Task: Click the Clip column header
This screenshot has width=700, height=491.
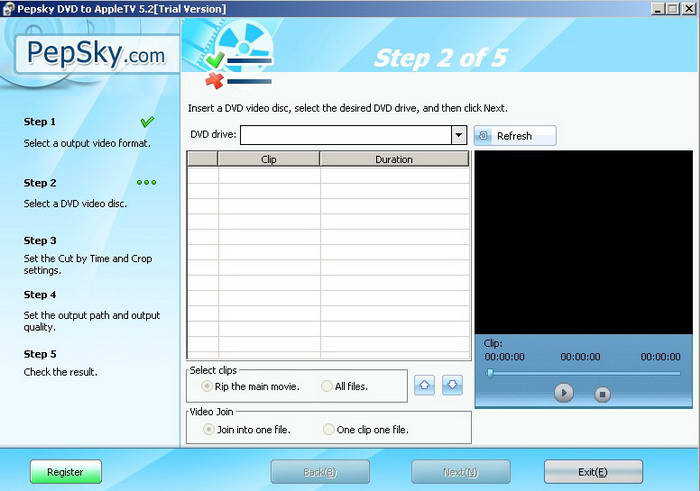Action: point(269,159)
